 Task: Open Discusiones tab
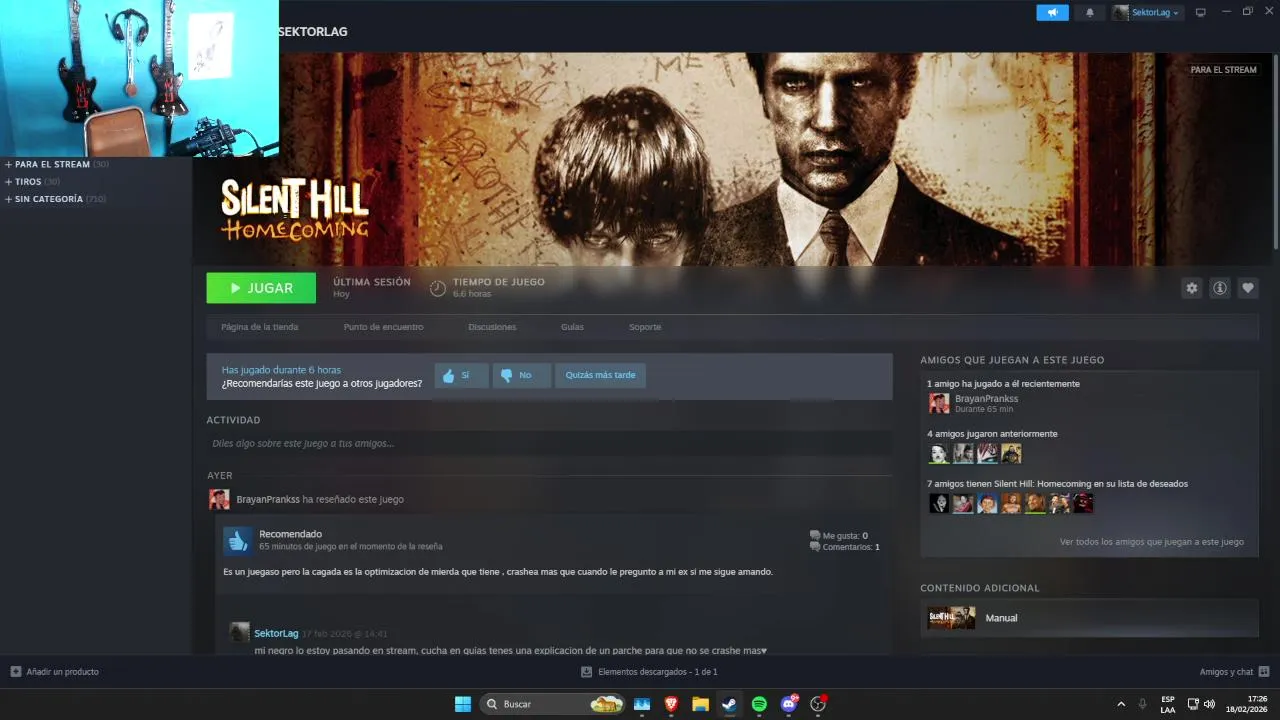coord(492,327)
